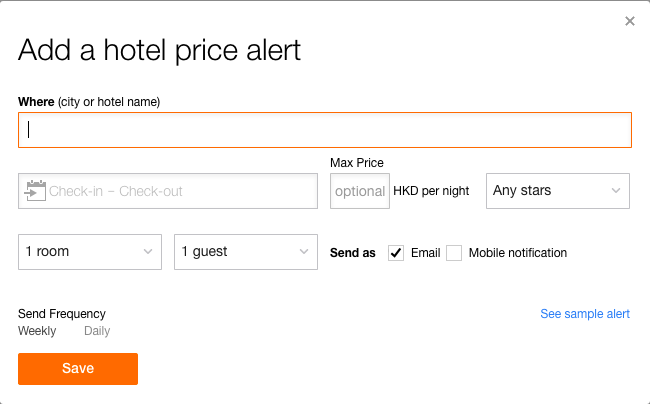Viewport: 650px width, 404px height.
Task: Open the Any stars dropdown
Action: pos(558,191)
